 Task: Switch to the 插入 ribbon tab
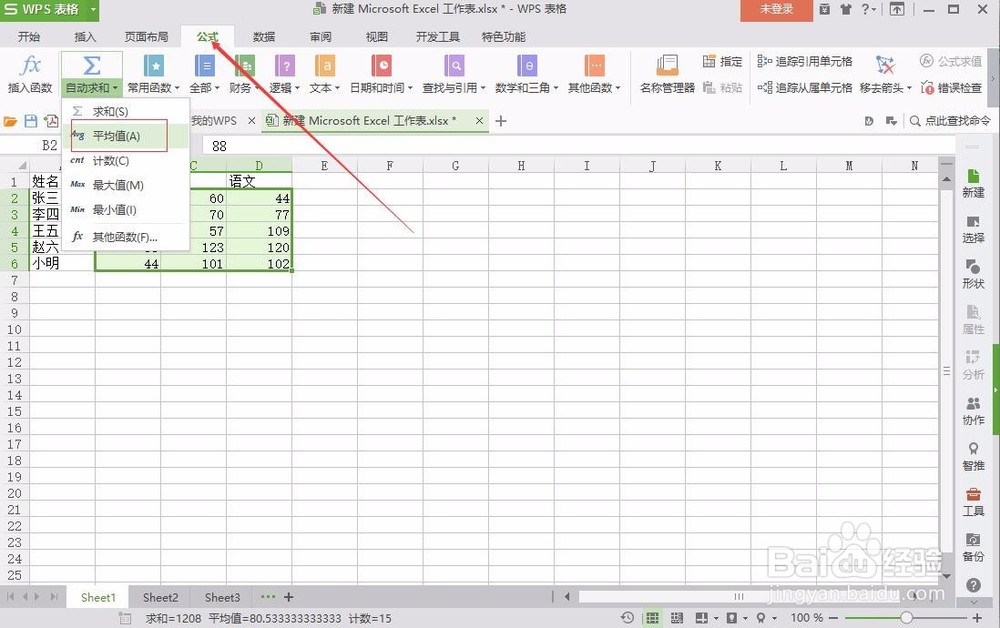tap(85, 36)
